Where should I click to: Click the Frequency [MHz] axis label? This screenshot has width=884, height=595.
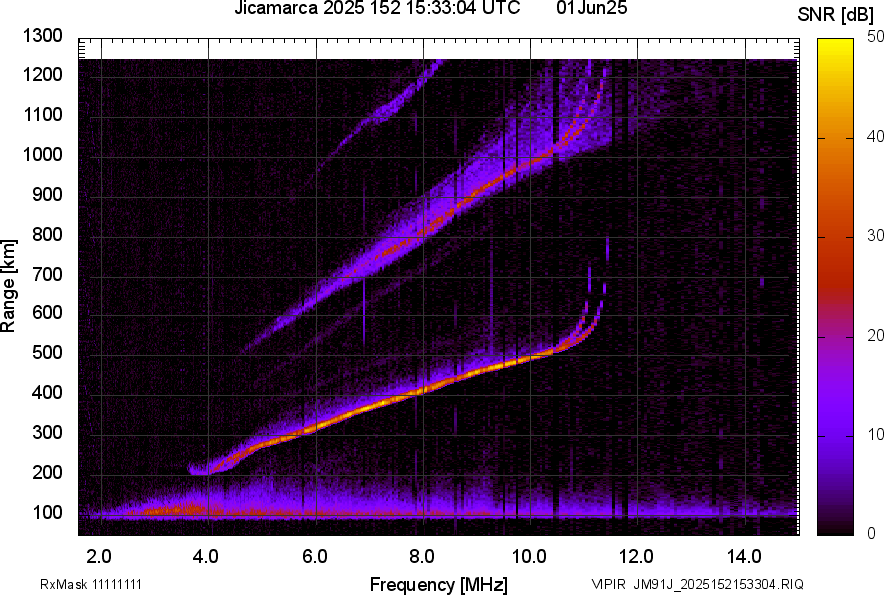439,584
